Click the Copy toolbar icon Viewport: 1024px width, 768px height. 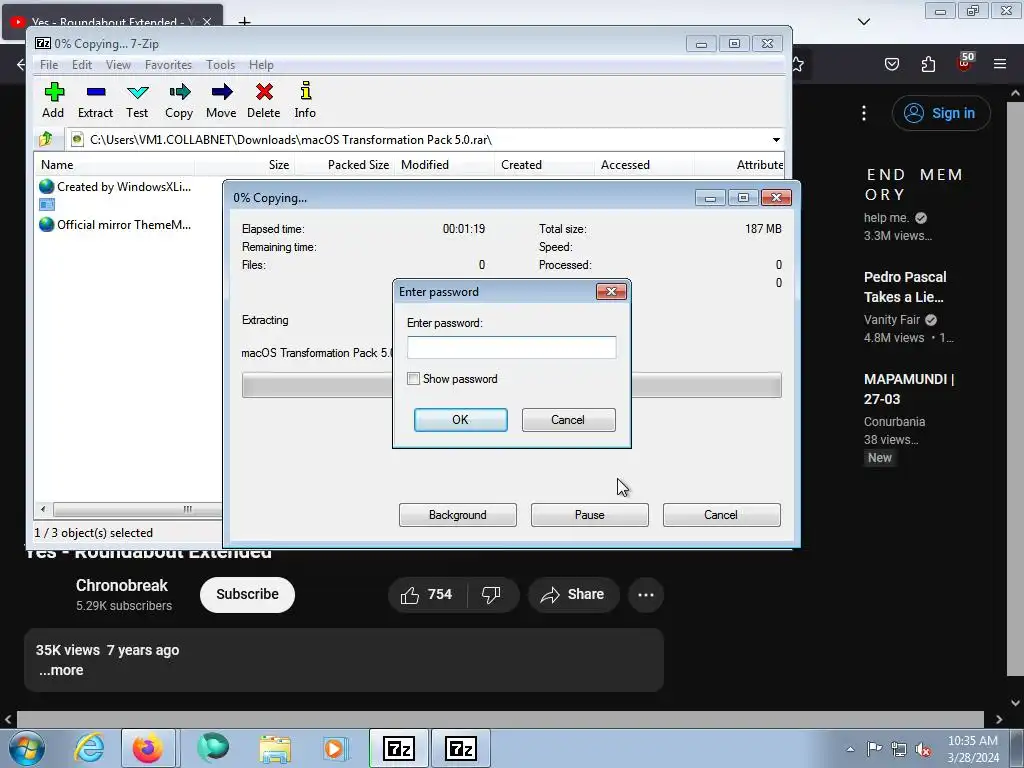179,100
